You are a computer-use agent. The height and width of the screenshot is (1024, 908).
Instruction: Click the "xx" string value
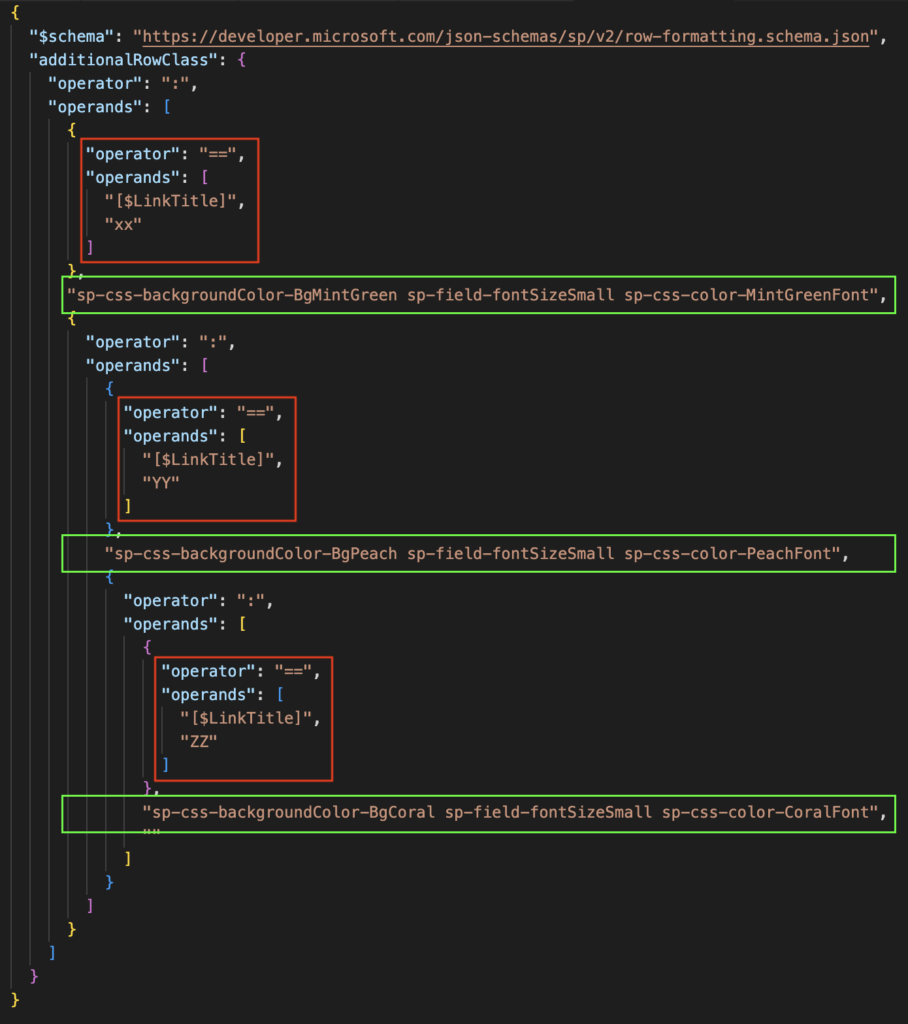tap(123, 225)
